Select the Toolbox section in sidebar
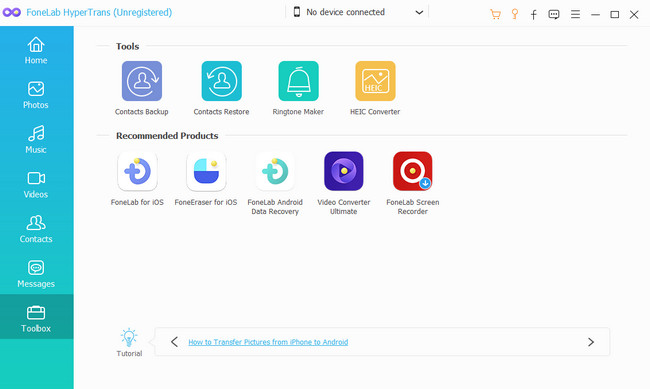Screen dimensions: 650x389 36,317
